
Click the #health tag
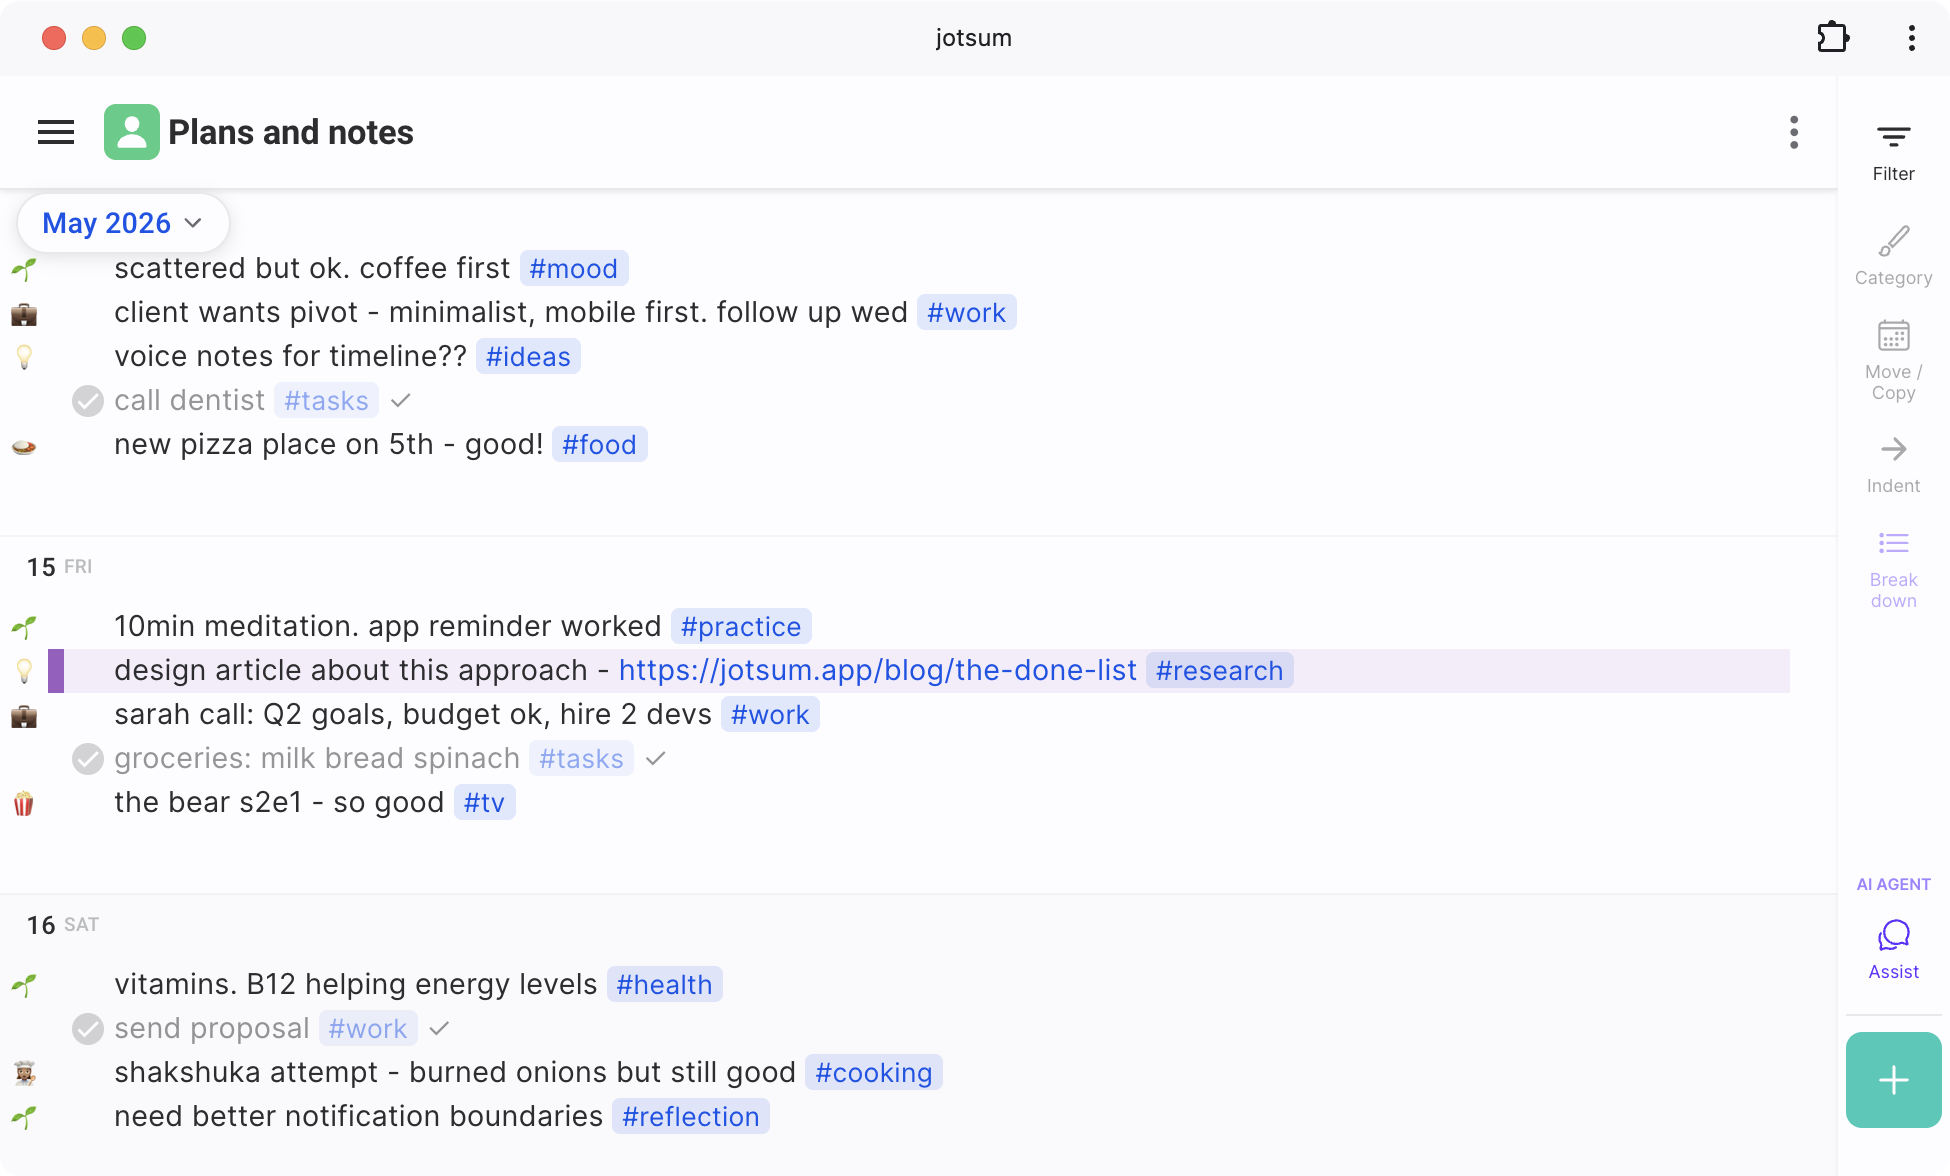[x=664, y=984]
